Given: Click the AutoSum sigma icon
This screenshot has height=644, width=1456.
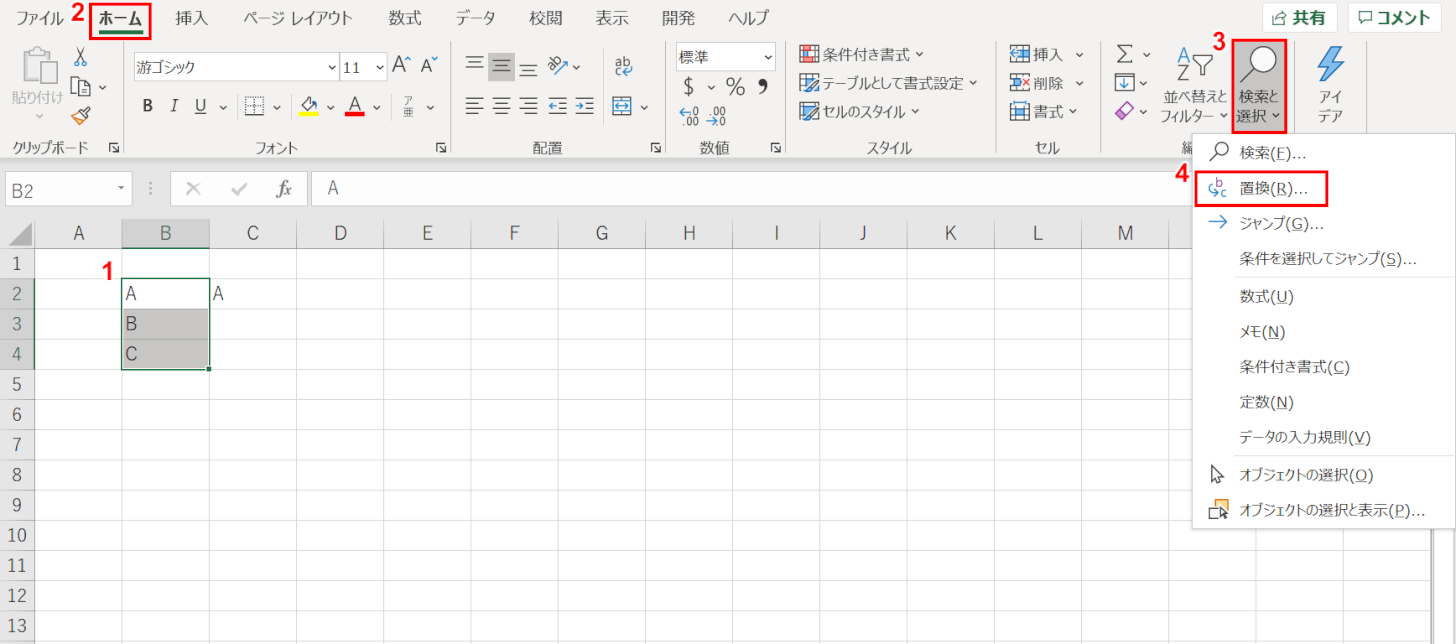Looking at the screenshot, I should coord(1124,54).
